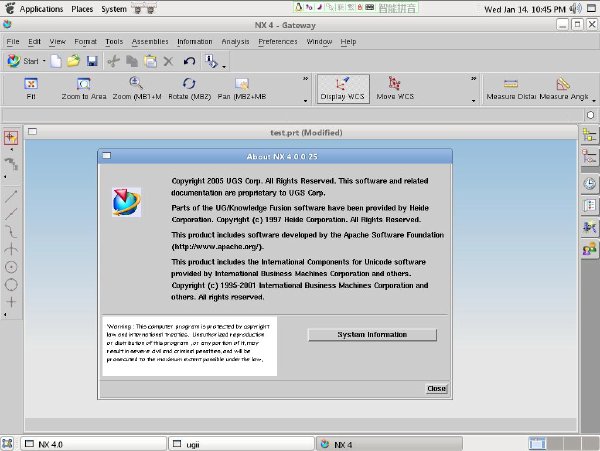Viewport: 600px width, 451px height.
Task: Click the workspace switcher first workspace
Action: pos(537,443)
